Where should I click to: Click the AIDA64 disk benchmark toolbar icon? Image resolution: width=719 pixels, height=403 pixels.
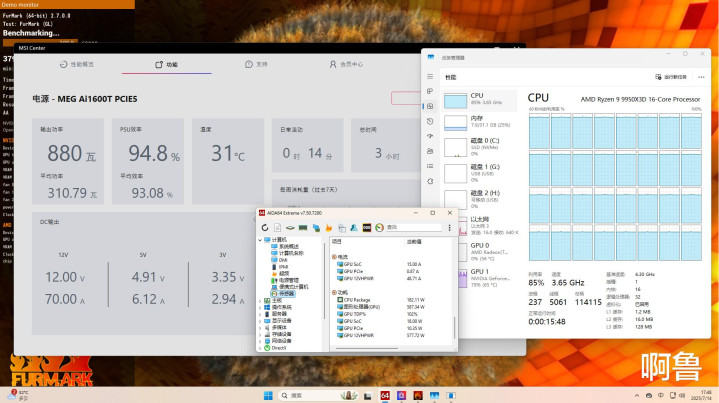tap(290, 227)
